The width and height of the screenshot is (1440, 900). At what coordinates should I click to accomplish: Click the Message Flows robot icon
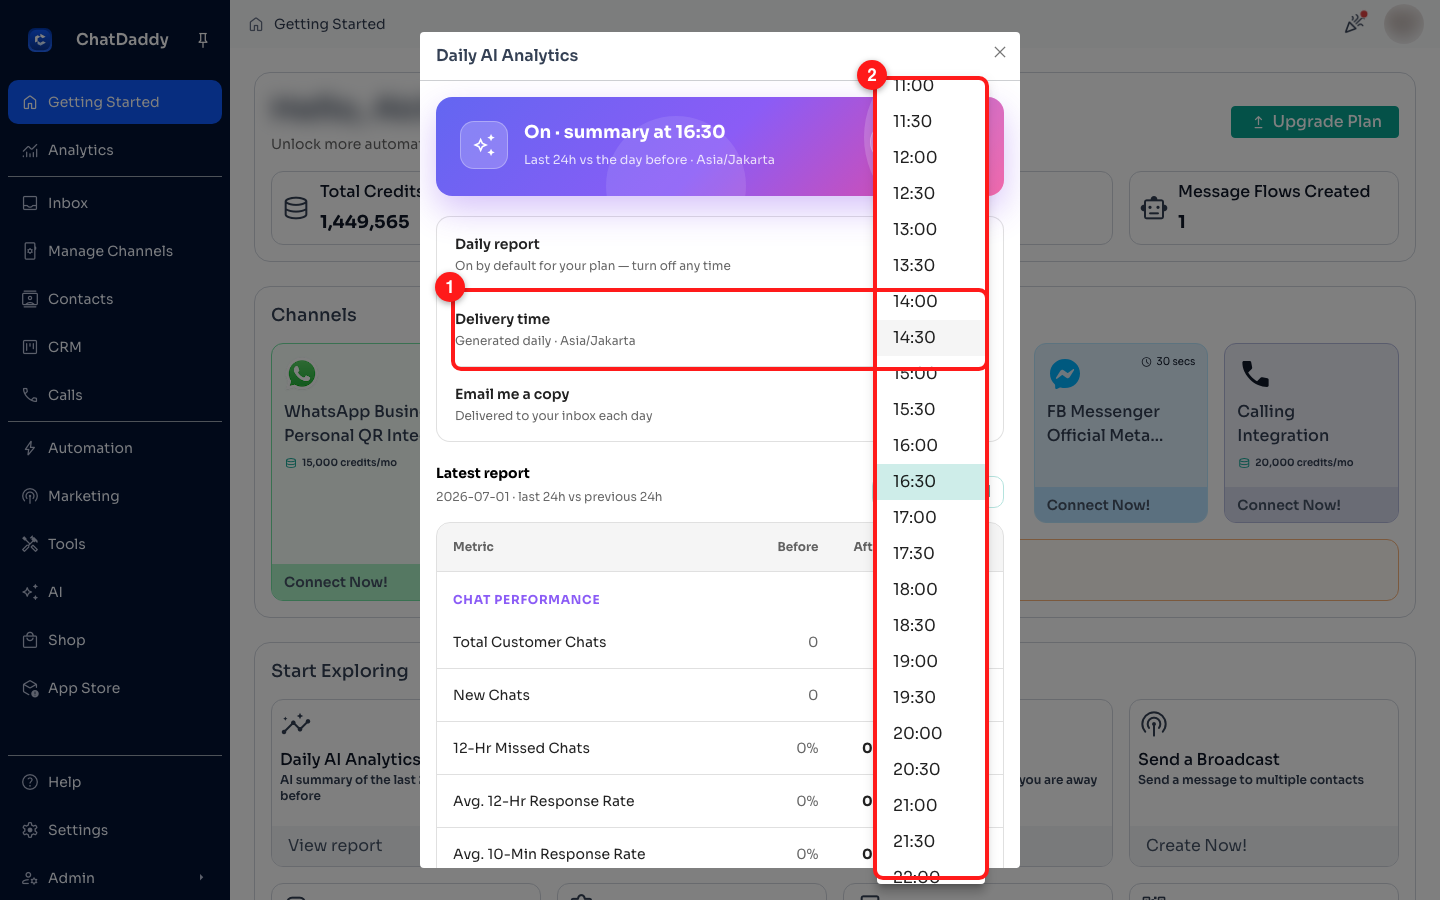1154,208
